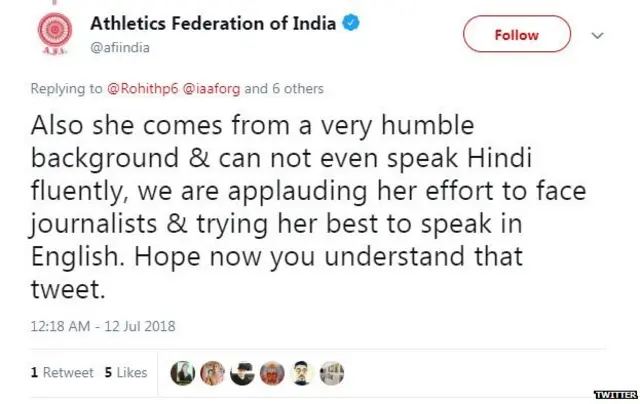Screen dimensions: 640x404
Task: Open the fourth liker's avatar
Action: [272, 373]
